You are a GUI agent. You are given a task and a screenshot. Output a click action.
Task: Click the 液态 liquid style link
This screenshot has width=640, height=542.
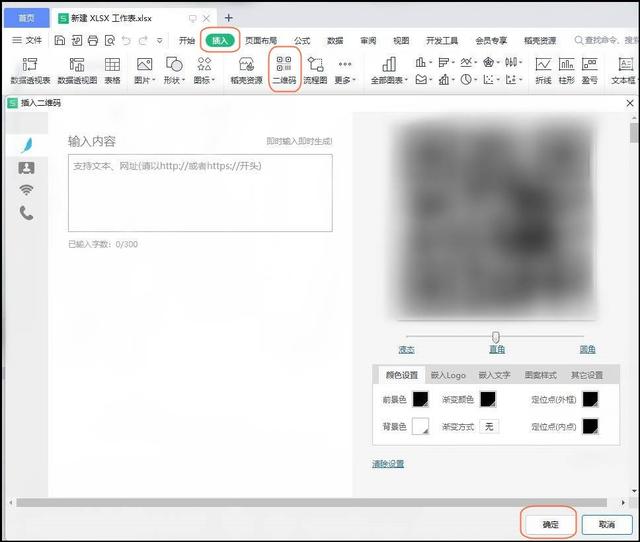click(x=407, y=349)
